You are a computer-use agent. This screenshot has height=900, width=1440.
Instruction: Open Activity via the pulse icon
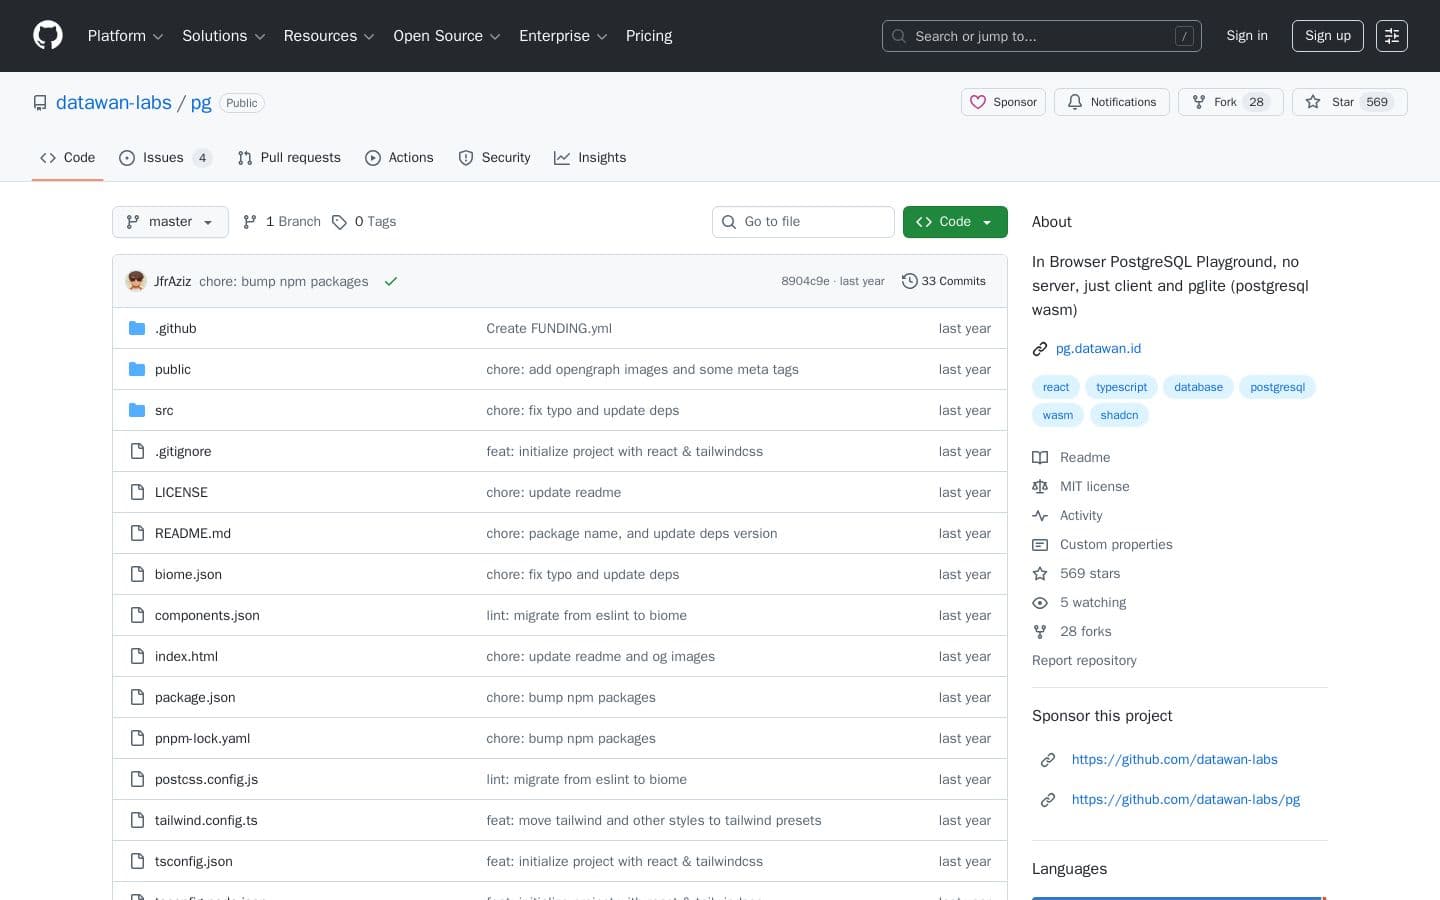pyautogui.click(x=1040, y=515)
